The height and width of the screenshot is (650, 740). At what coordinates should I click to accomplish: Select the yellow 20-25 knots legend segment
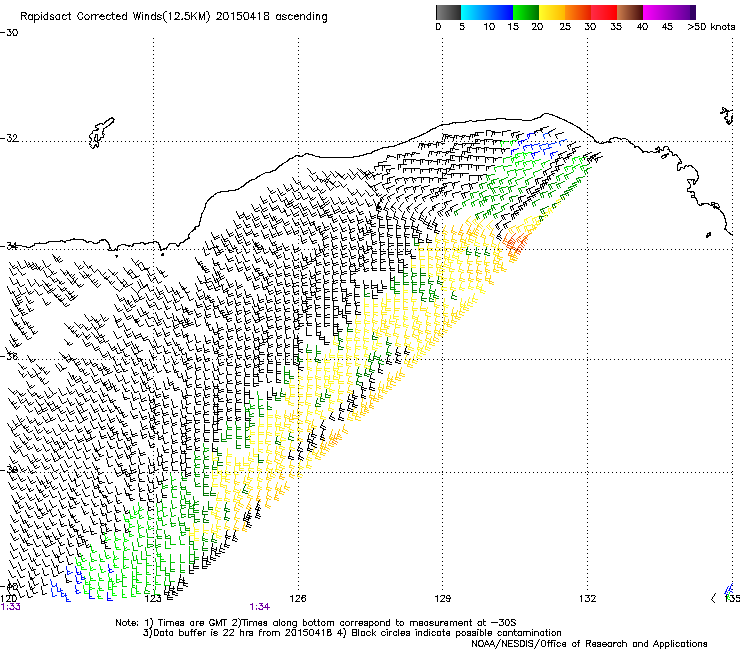(x=552, y=12)
